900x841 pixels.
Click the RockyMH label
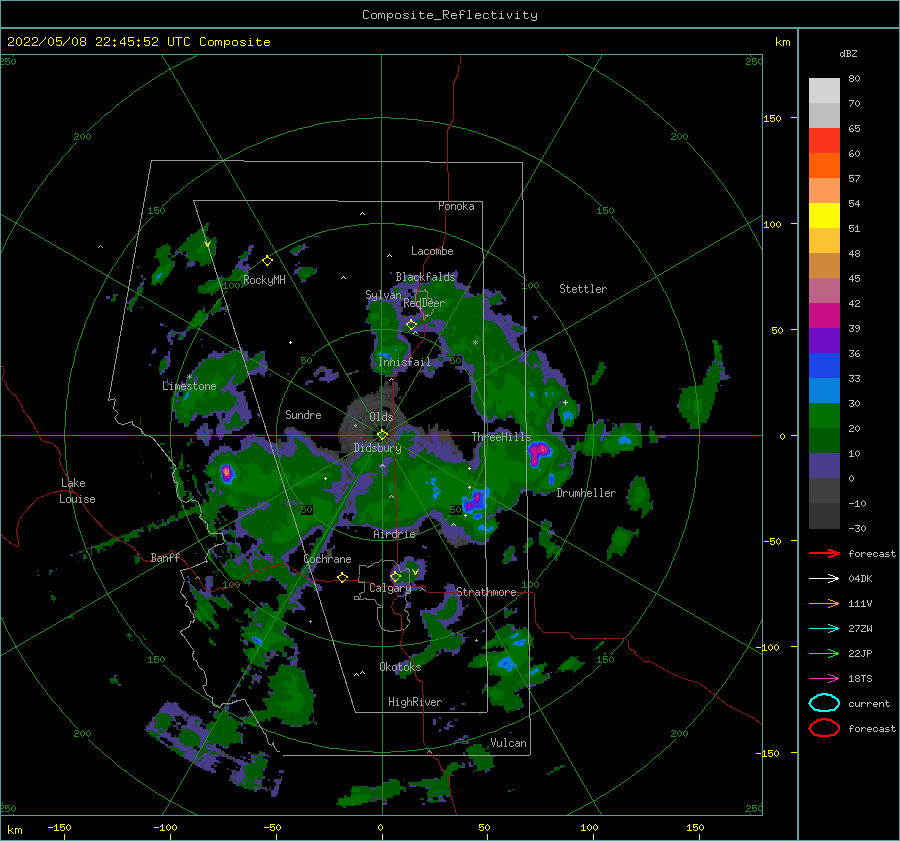pos(264,280)
